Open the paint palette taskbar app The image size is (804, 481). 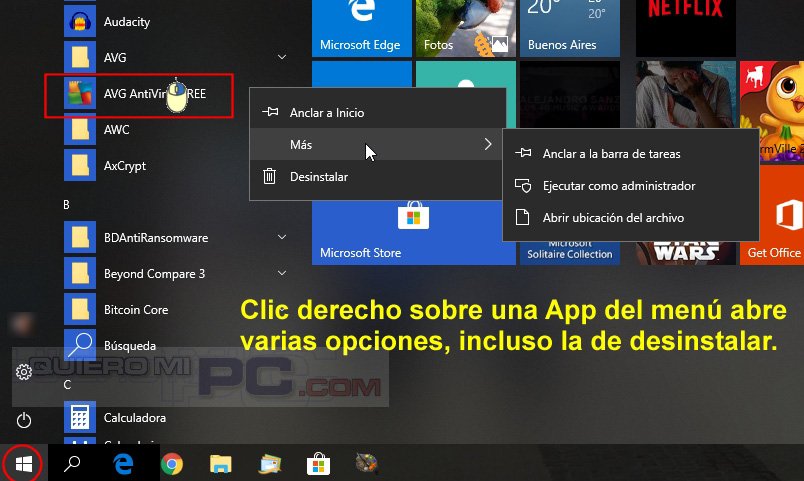tap(367, 464)
